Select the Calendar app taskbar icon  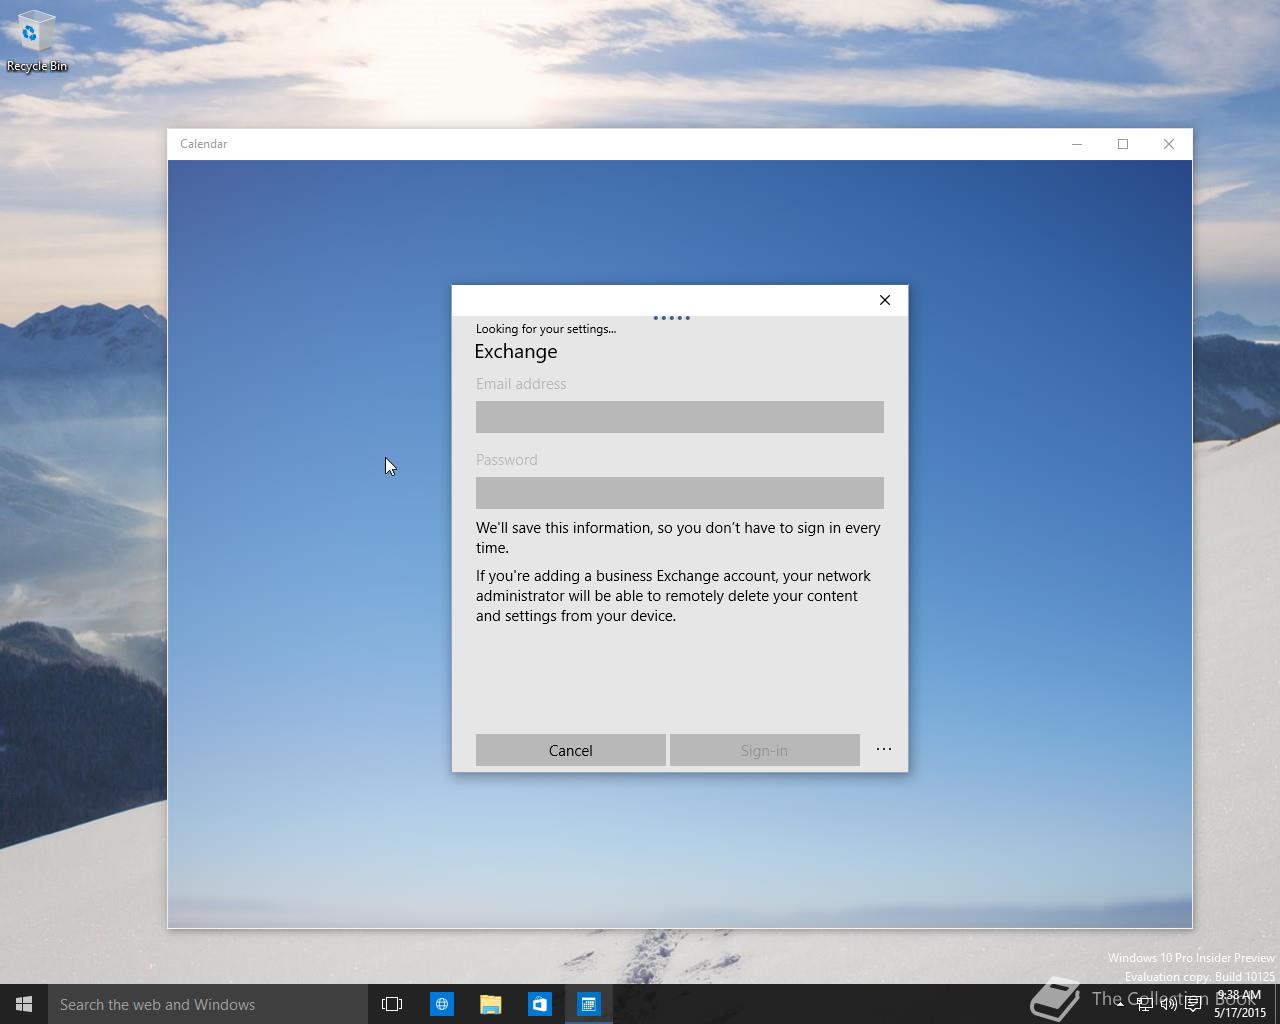coord(588,1004)
